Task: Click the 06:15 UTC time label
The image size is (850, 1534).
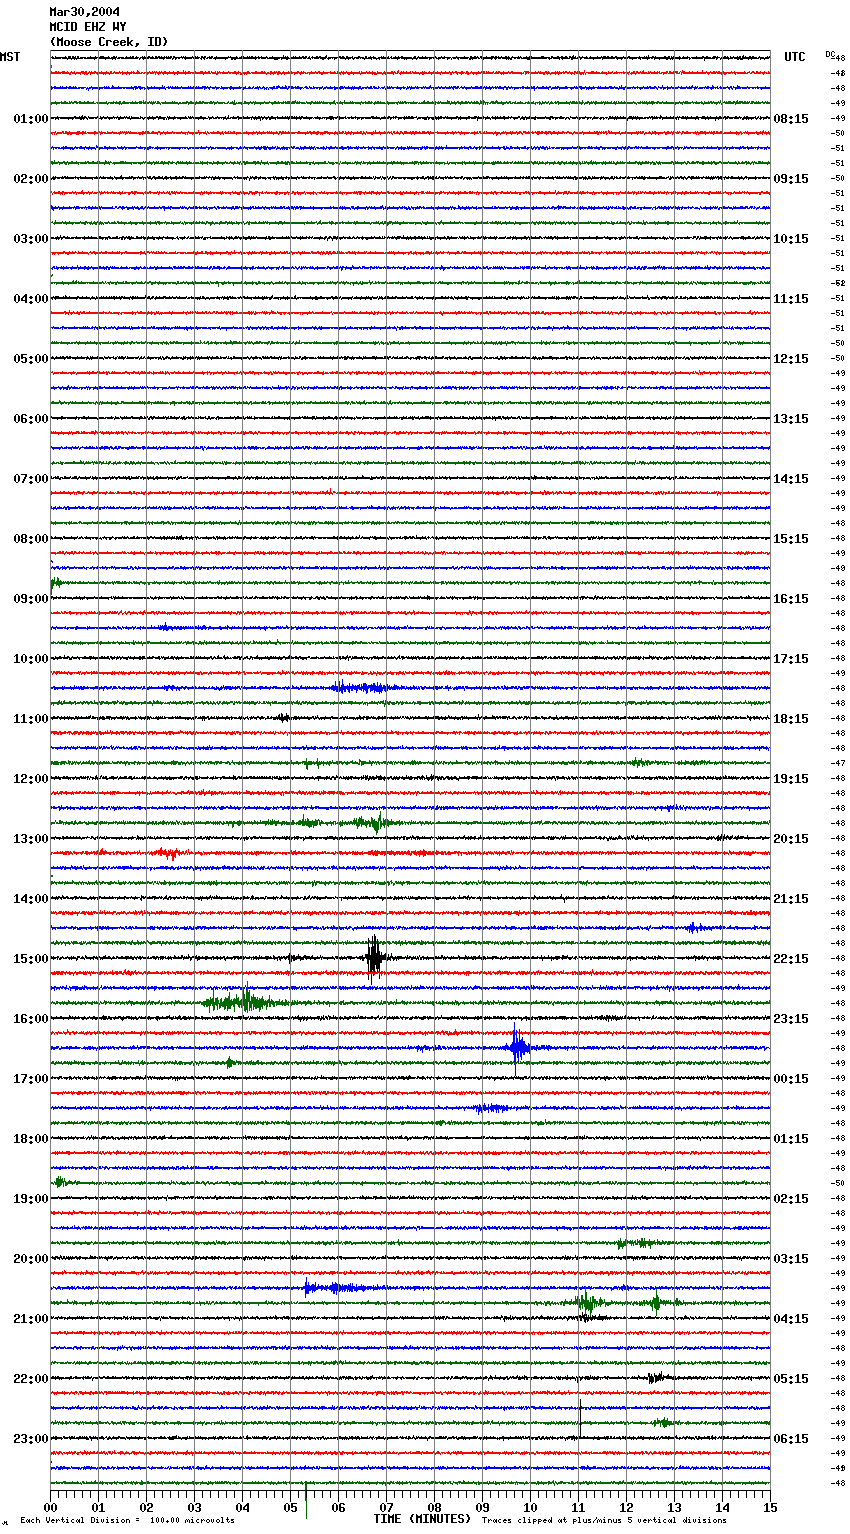Action: point(791,1439)
